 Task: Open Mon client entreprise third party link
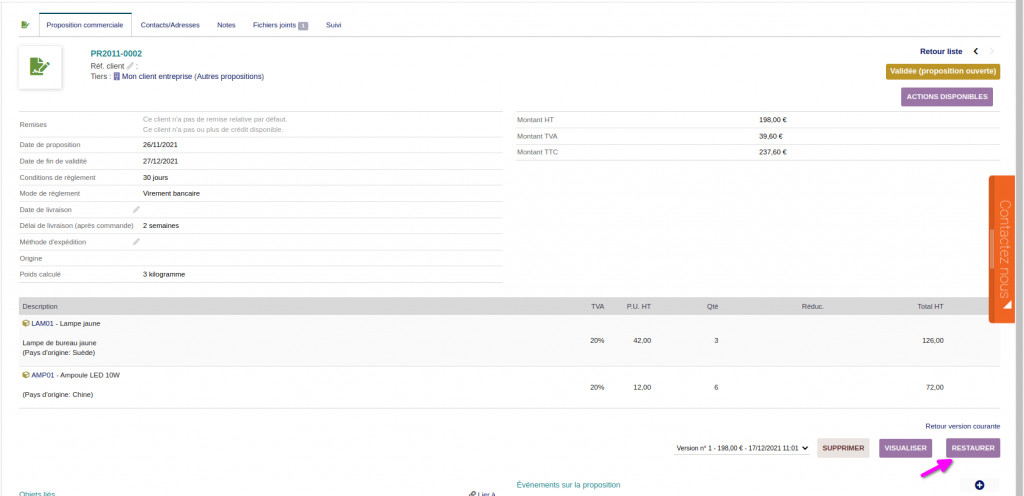coord(157,76)
